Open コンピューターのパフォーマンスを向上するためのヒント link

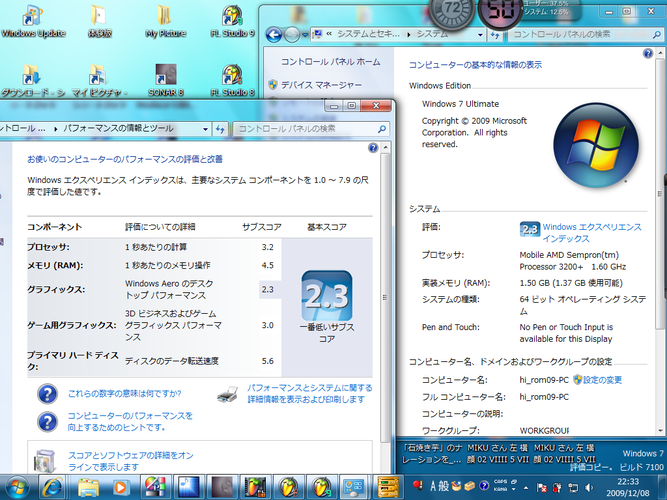[x=130, y=421]
